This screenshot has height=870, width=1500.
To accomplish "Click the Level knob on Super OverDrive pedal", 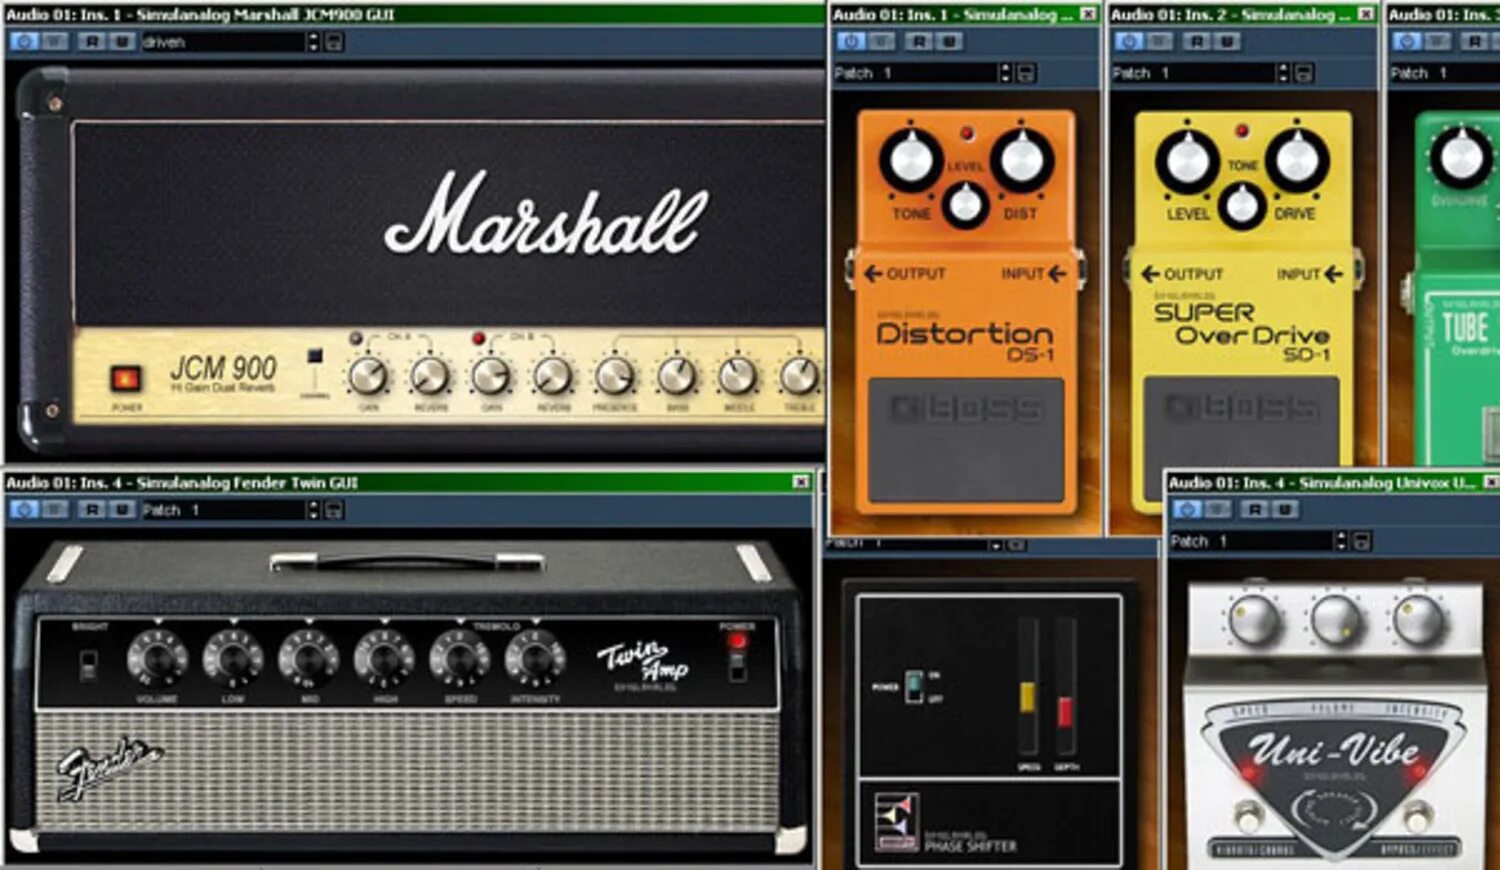I will (1187, 160).
